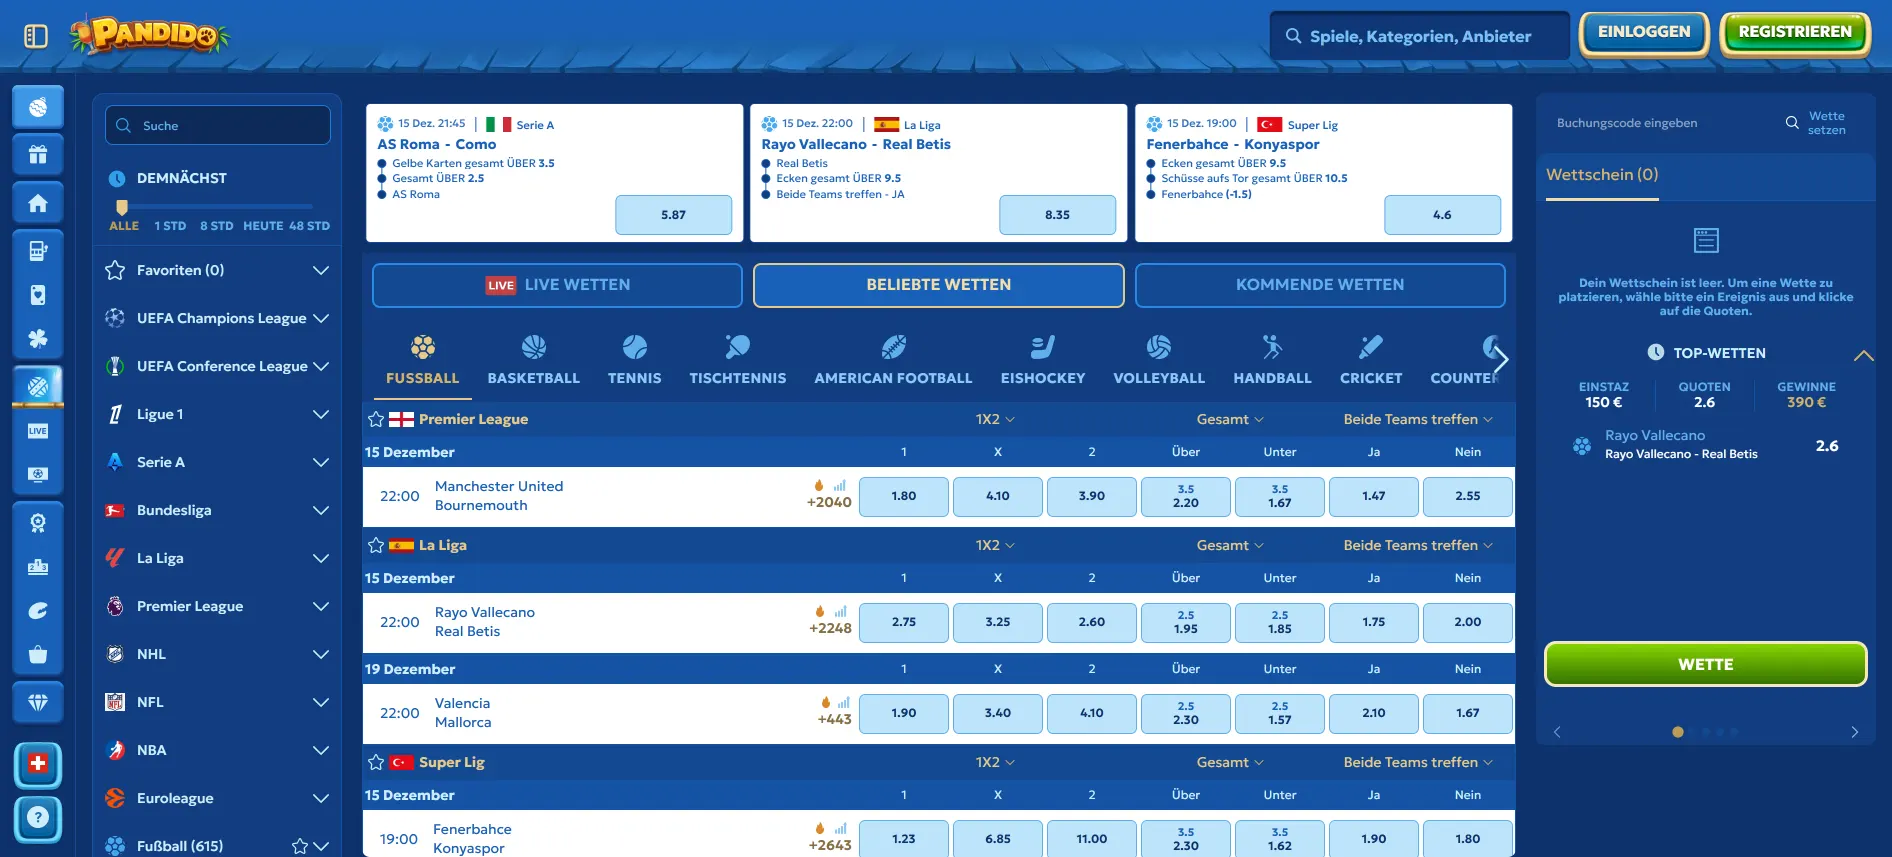Screen dimensions: 1892x857
Task: Open the slot machine games icon
Action: point(38,251)
